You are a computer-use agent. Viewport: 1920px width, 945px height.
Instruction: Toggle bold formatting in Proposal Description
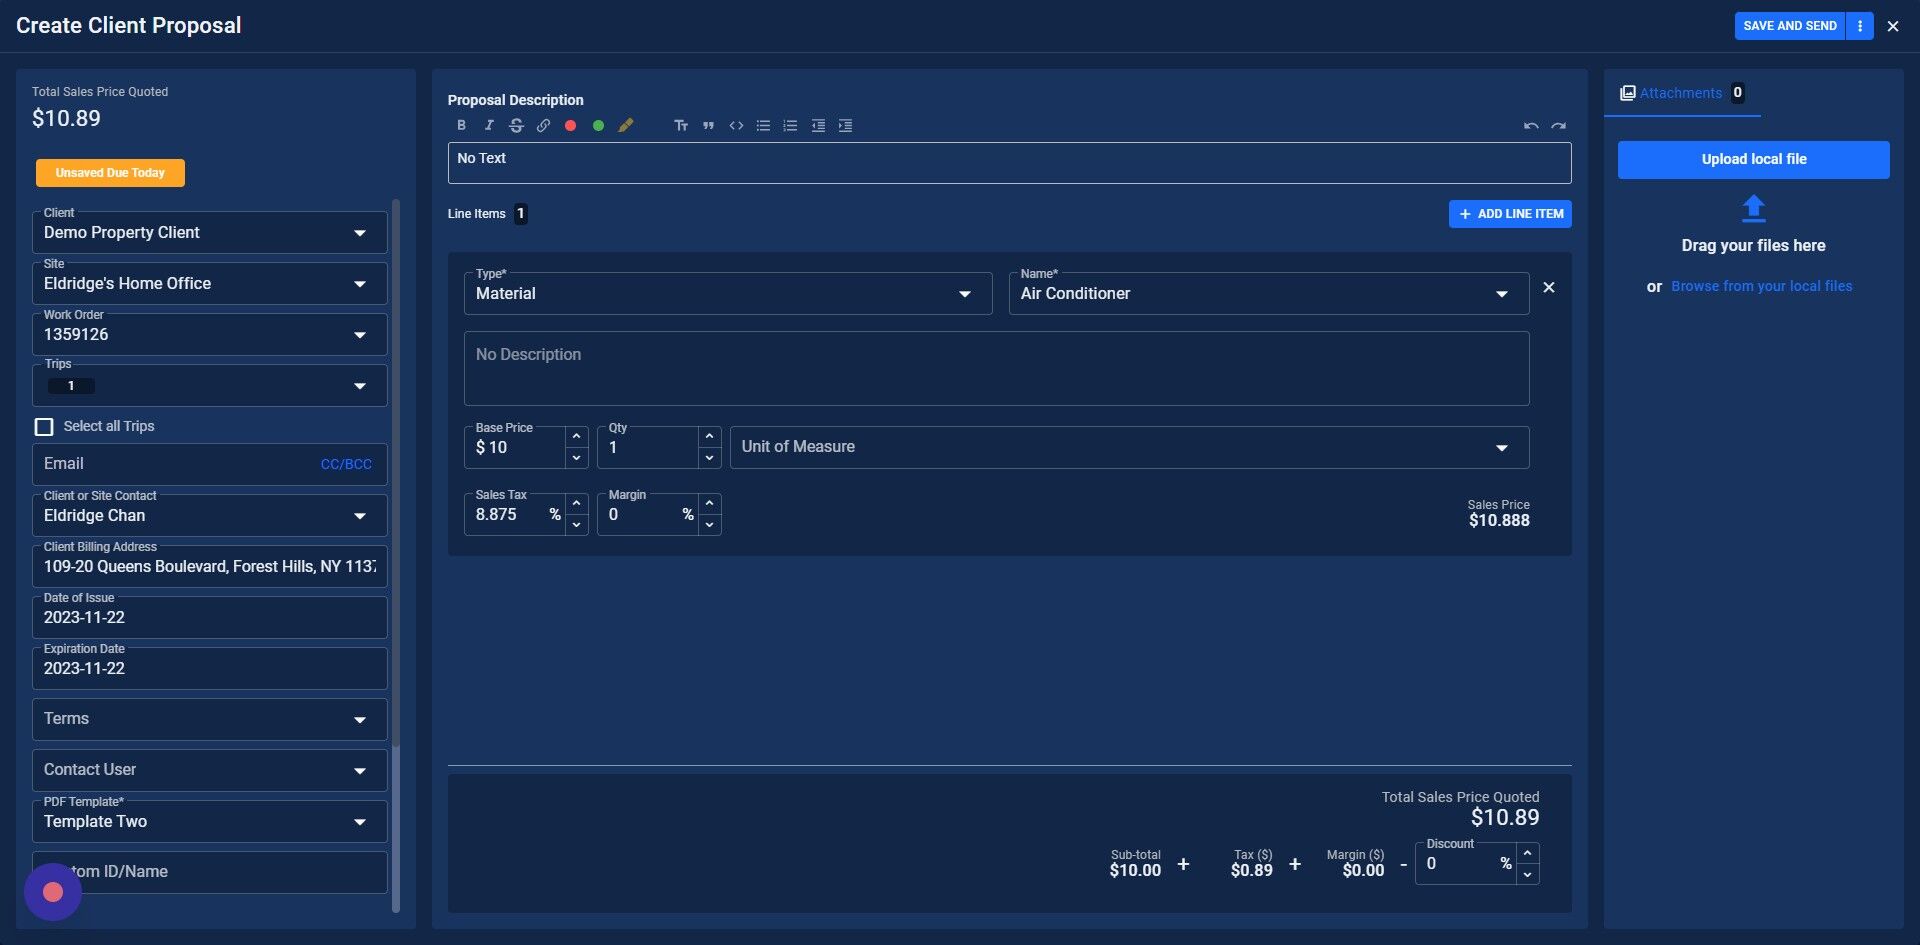coord(461,126)
